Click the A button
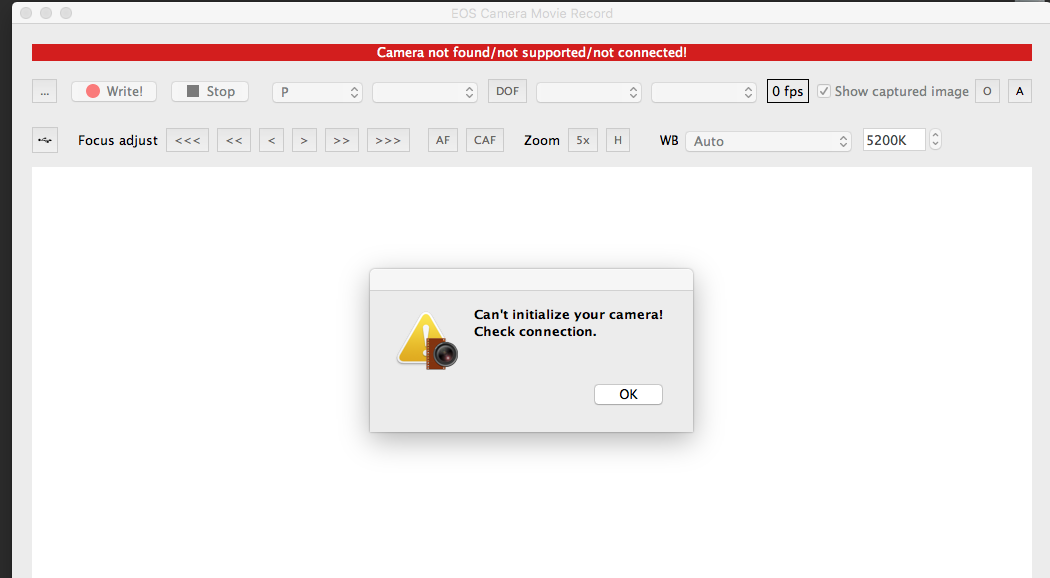The image size is (1050, 578). (1019, 92)
